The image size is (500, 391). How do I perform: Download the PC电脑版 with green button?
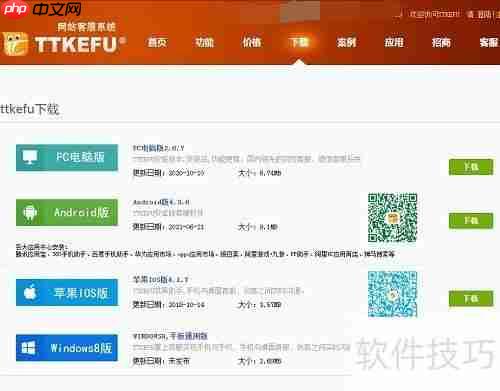(471, 167)
